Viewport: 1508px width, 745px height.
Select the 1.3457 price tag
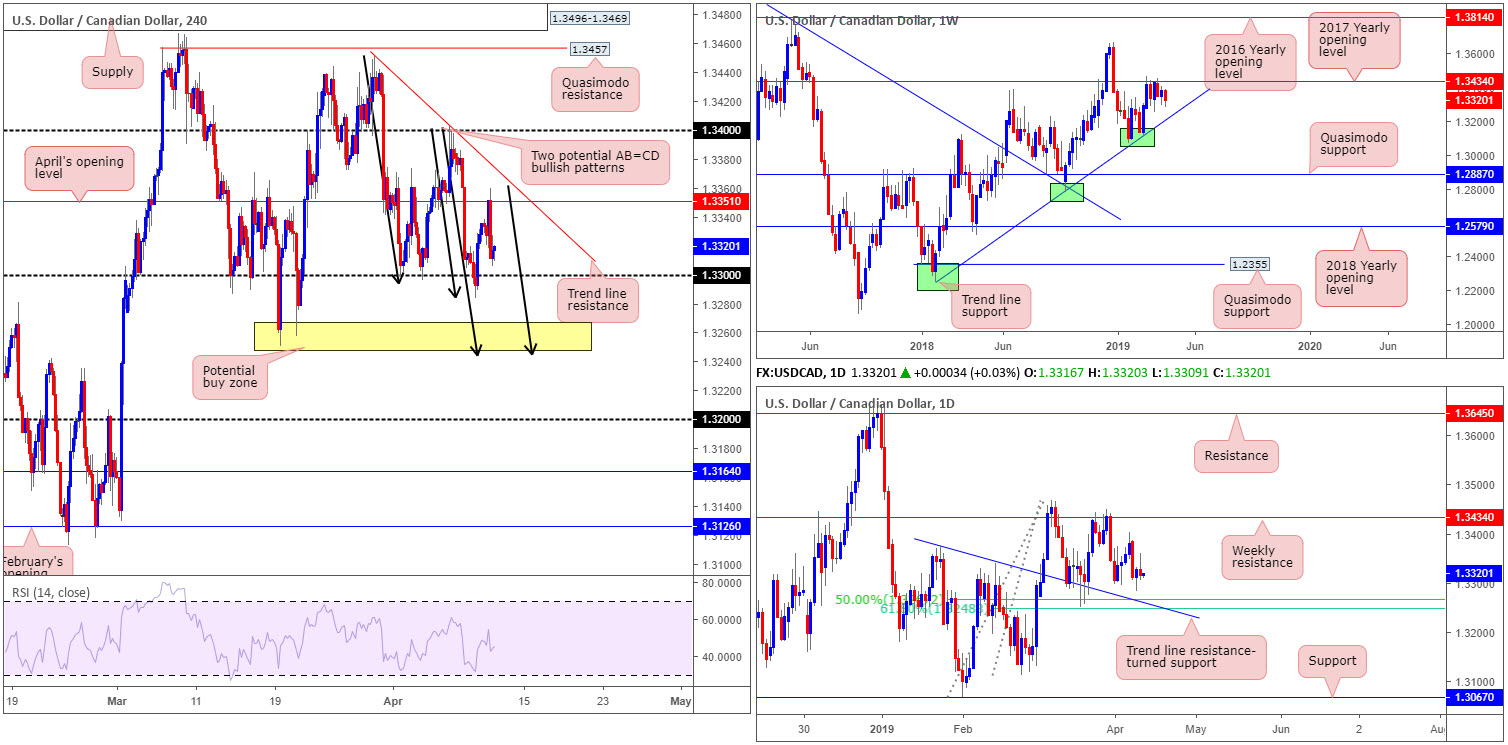click(x=590, y=48)
